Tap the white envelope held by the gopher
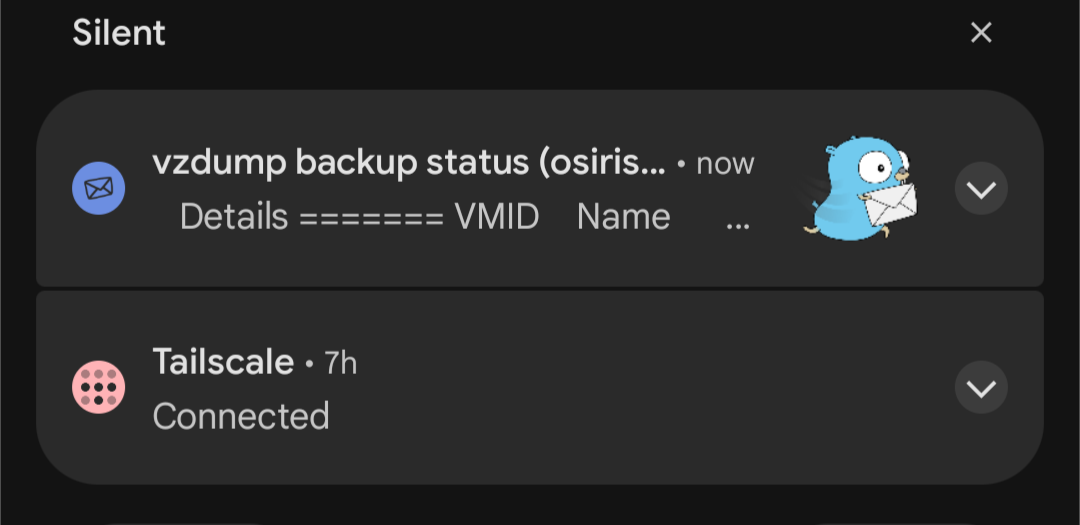The width and height of the screenshot is (1080, 525). [x=890, y=205]
